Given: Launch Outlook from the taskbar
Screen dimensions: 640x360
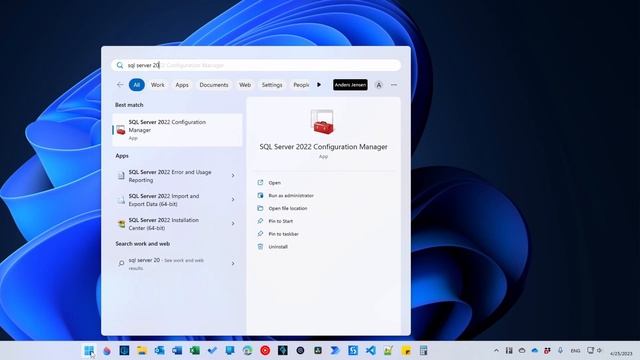Looking at the screenshot, I should pos(159,350).
